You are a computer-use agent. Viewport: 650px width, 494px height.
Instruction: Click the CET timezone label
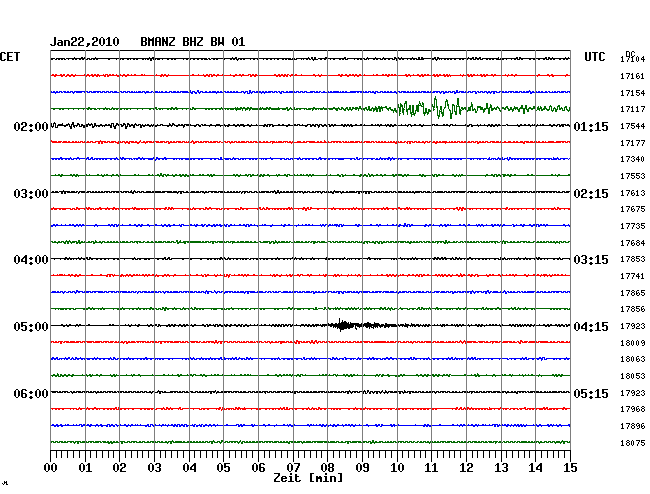click(x=10, y=57)
